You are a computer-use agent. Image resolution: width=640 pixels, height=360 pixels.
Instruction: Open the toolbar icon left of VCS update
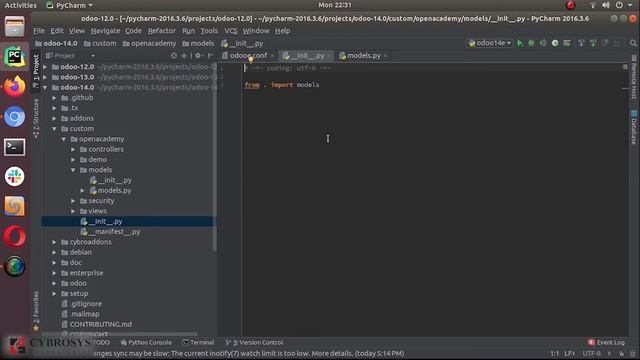coord(567,43)
